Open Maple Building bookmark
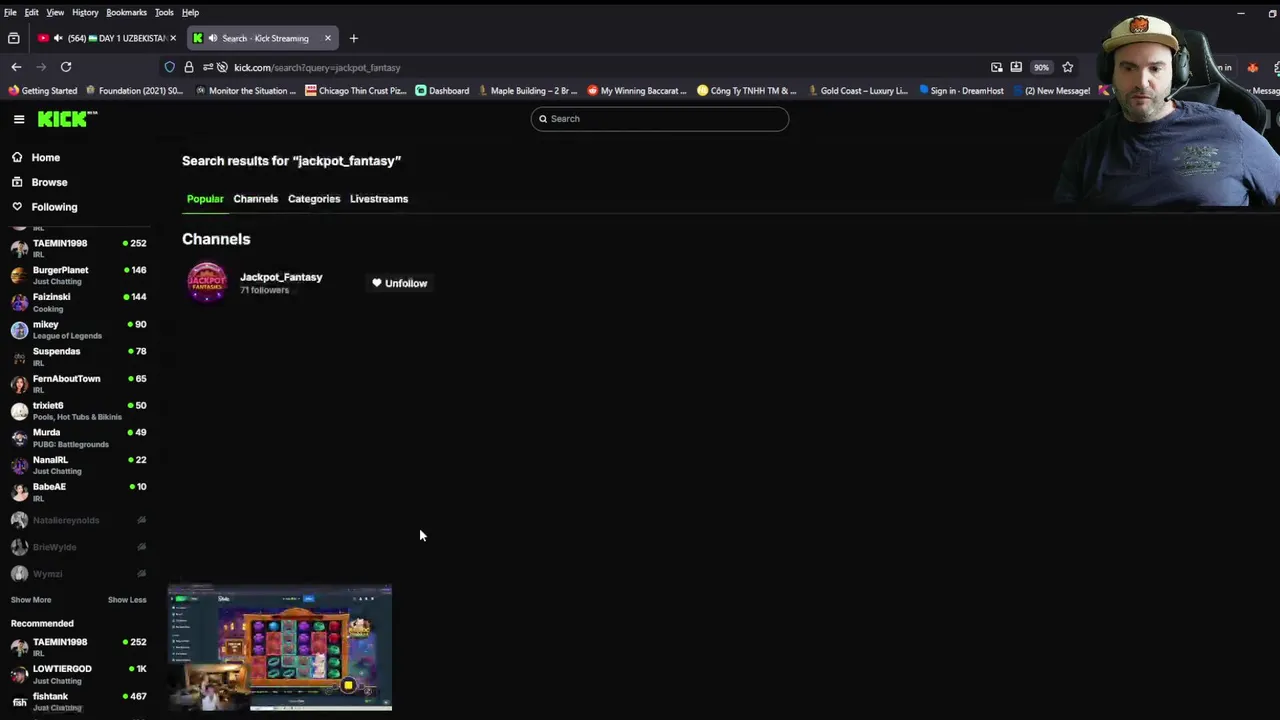Image resolution: width=1280 pixels, height=720 pixels. pyautogui.click(x=527, y=91)
